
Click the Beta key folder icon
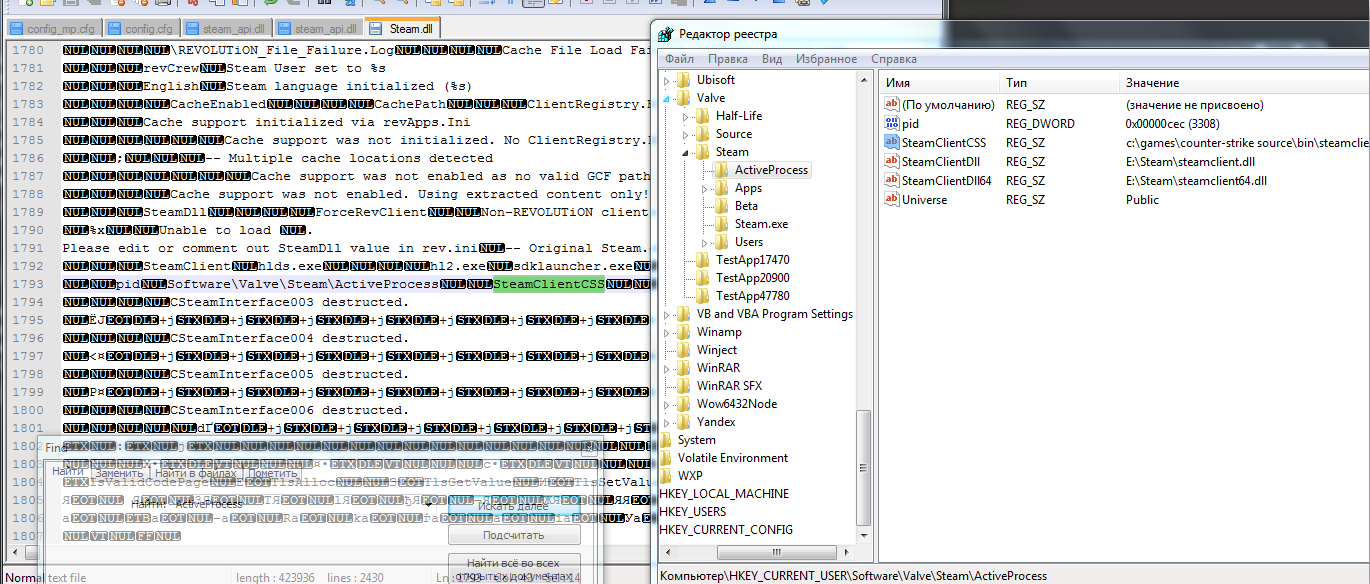pyautogui.click(x=722, y=206)
